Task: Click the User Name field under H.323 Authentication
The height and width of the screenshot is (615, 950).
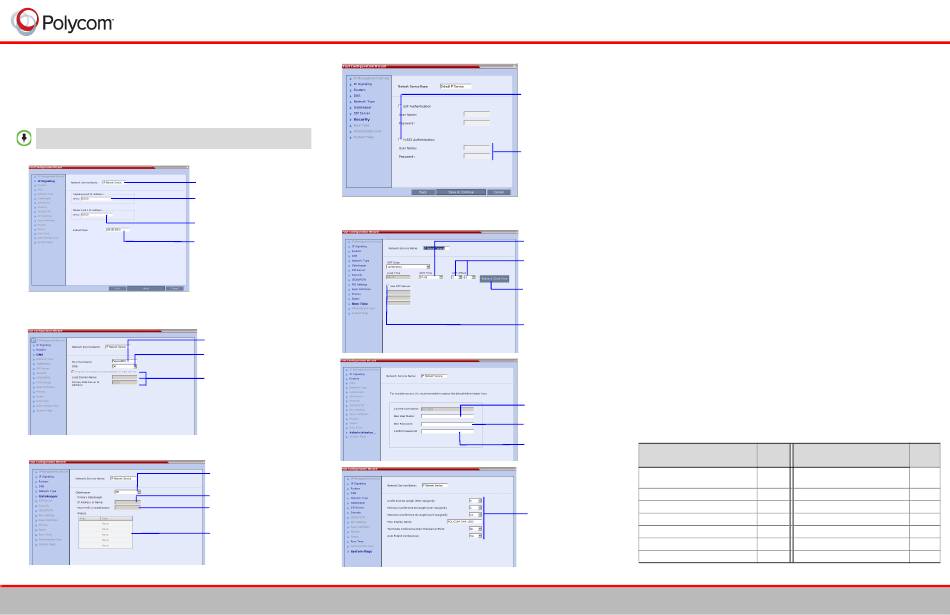Action: pos(477,147)
